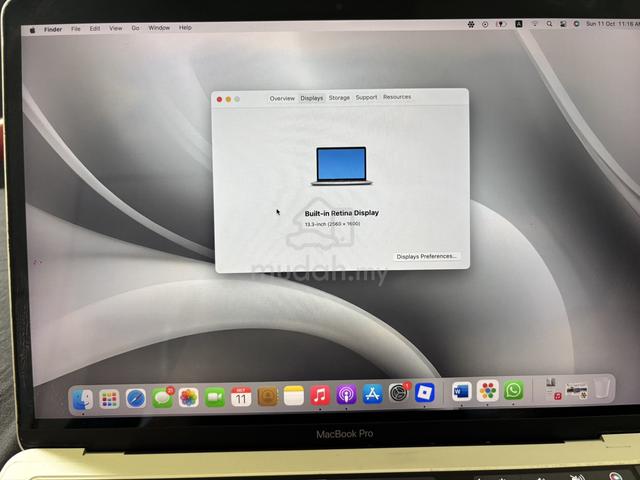
Task: Open the Go menu
Action: click(136, 28)
